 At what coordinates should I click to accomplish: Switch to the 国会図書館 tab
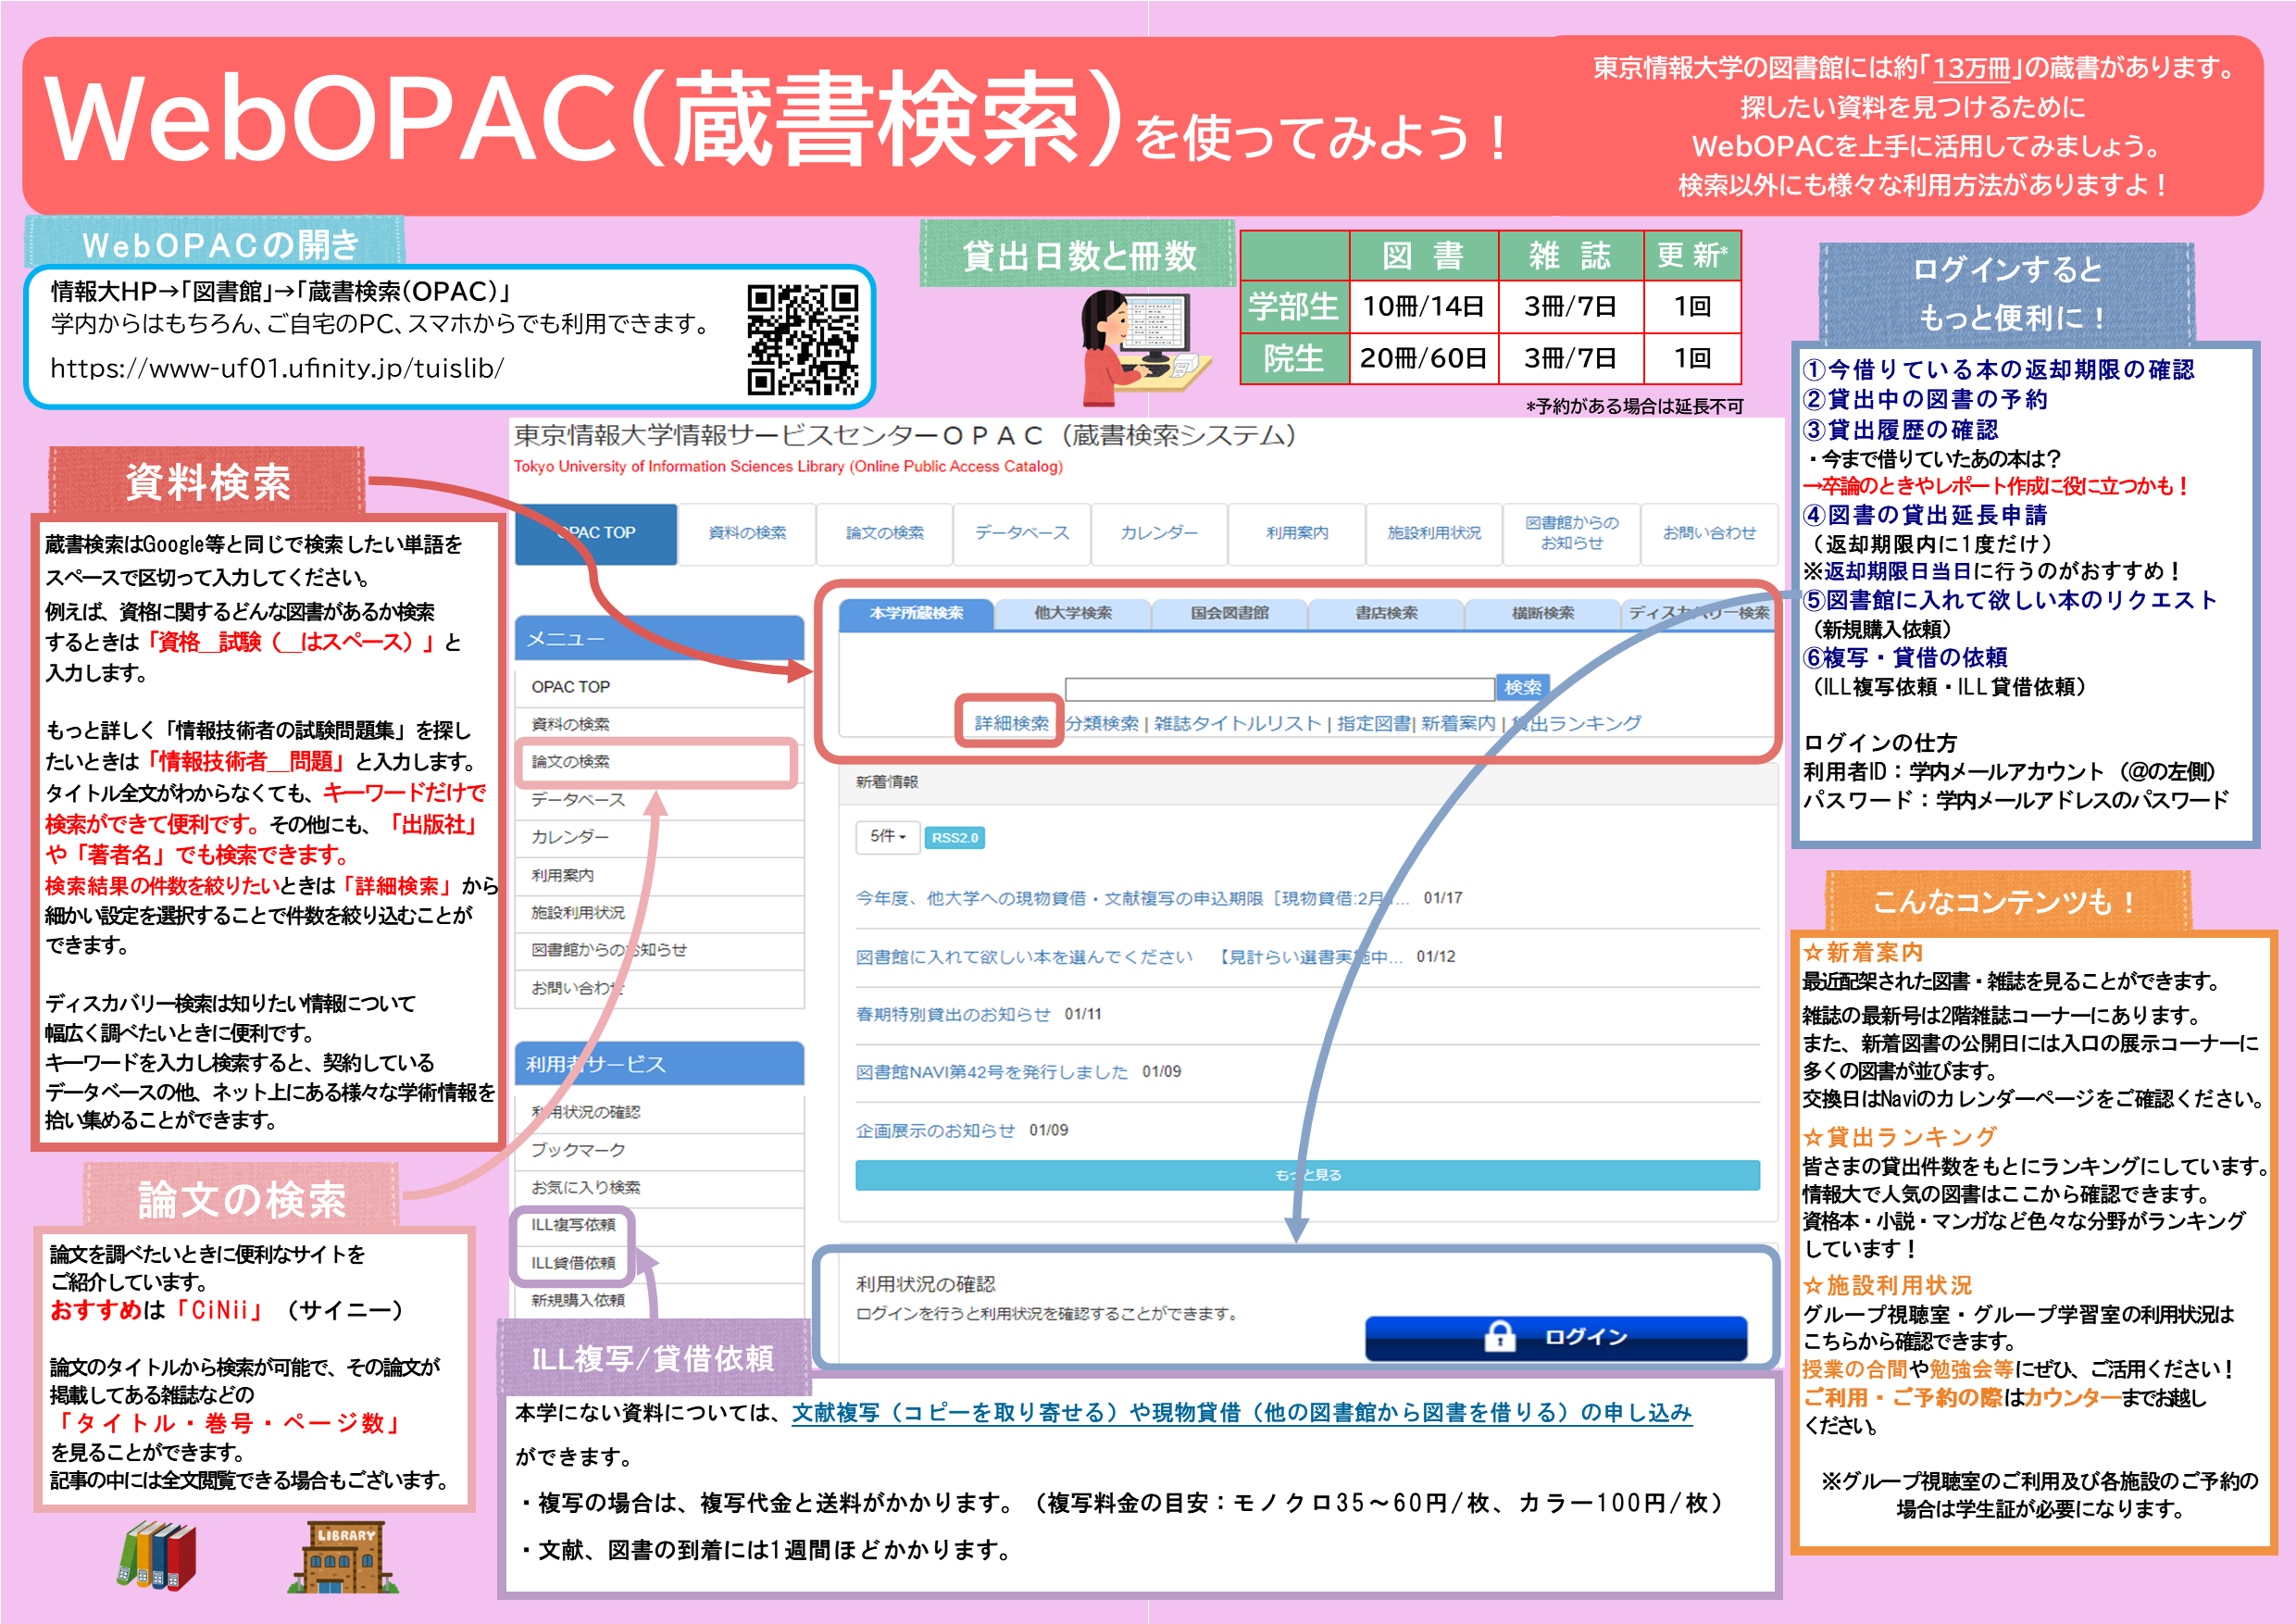1229,613
